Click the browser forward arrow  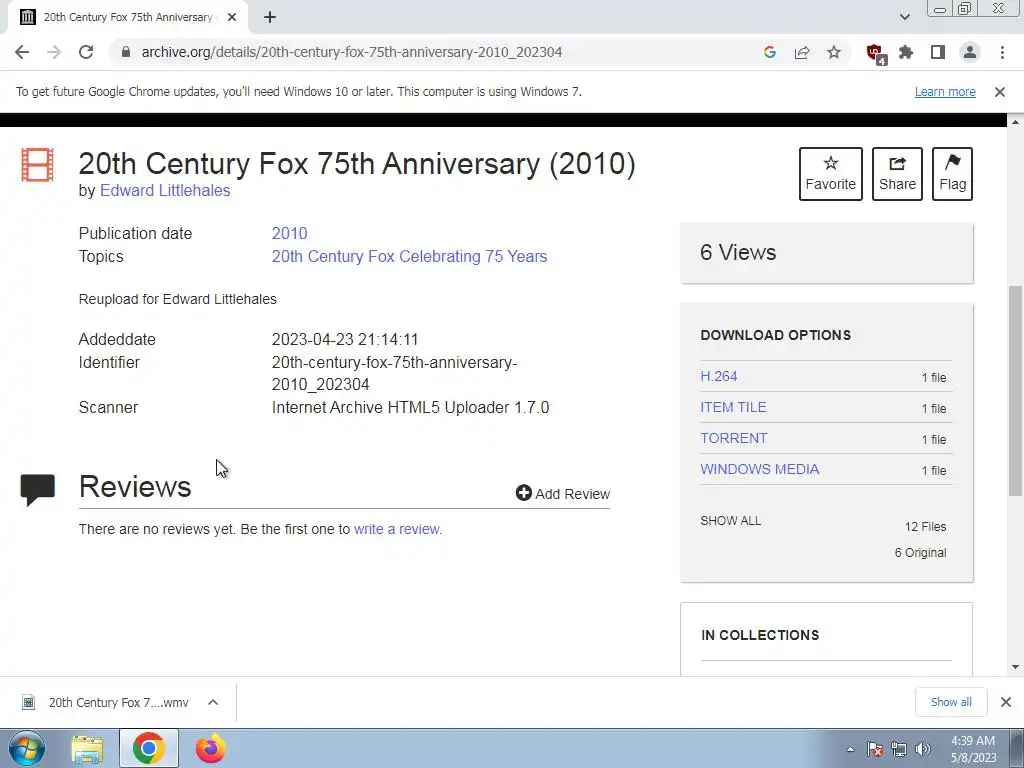point(54,52)
